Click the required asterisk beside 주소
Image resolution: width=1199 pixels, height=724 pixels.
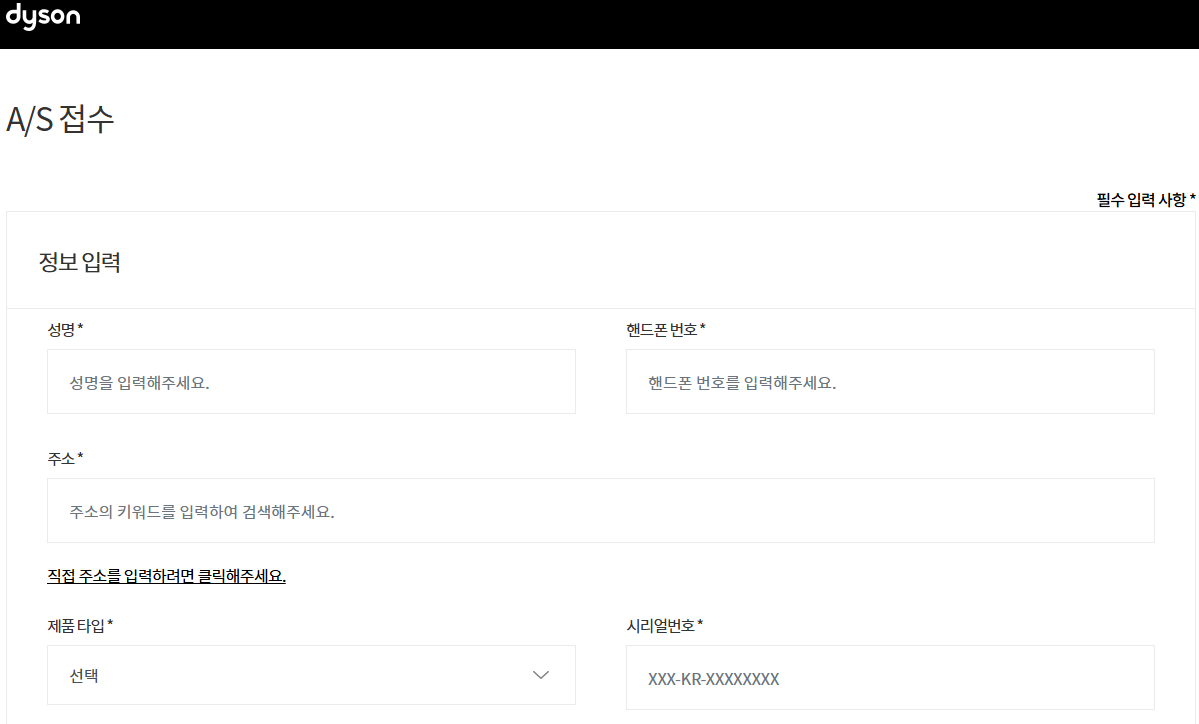coord(81,457)
